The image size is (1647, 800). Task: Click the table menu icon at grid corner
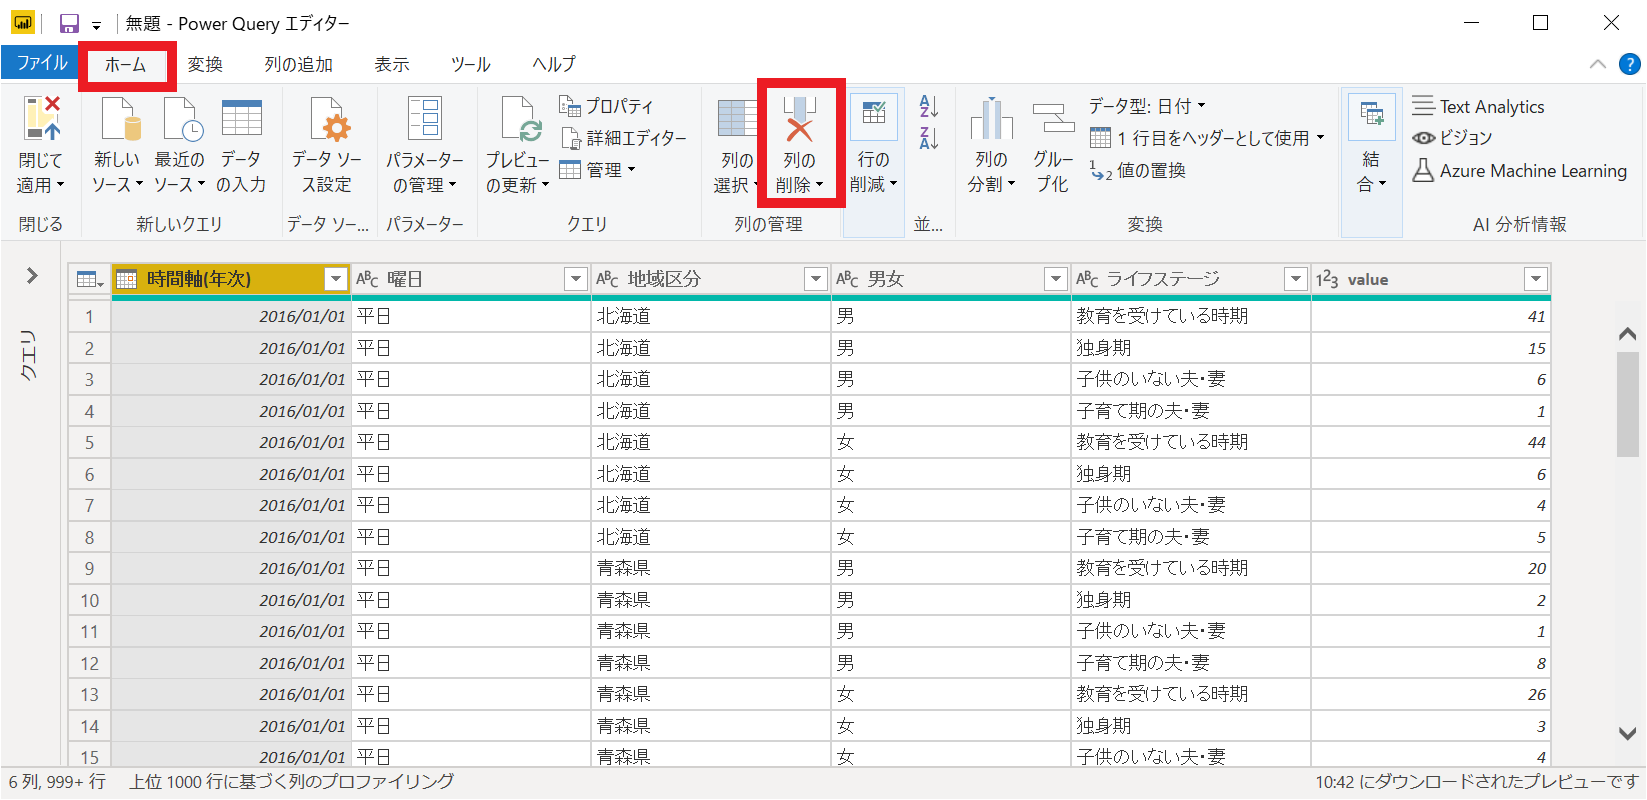(90, 279)
